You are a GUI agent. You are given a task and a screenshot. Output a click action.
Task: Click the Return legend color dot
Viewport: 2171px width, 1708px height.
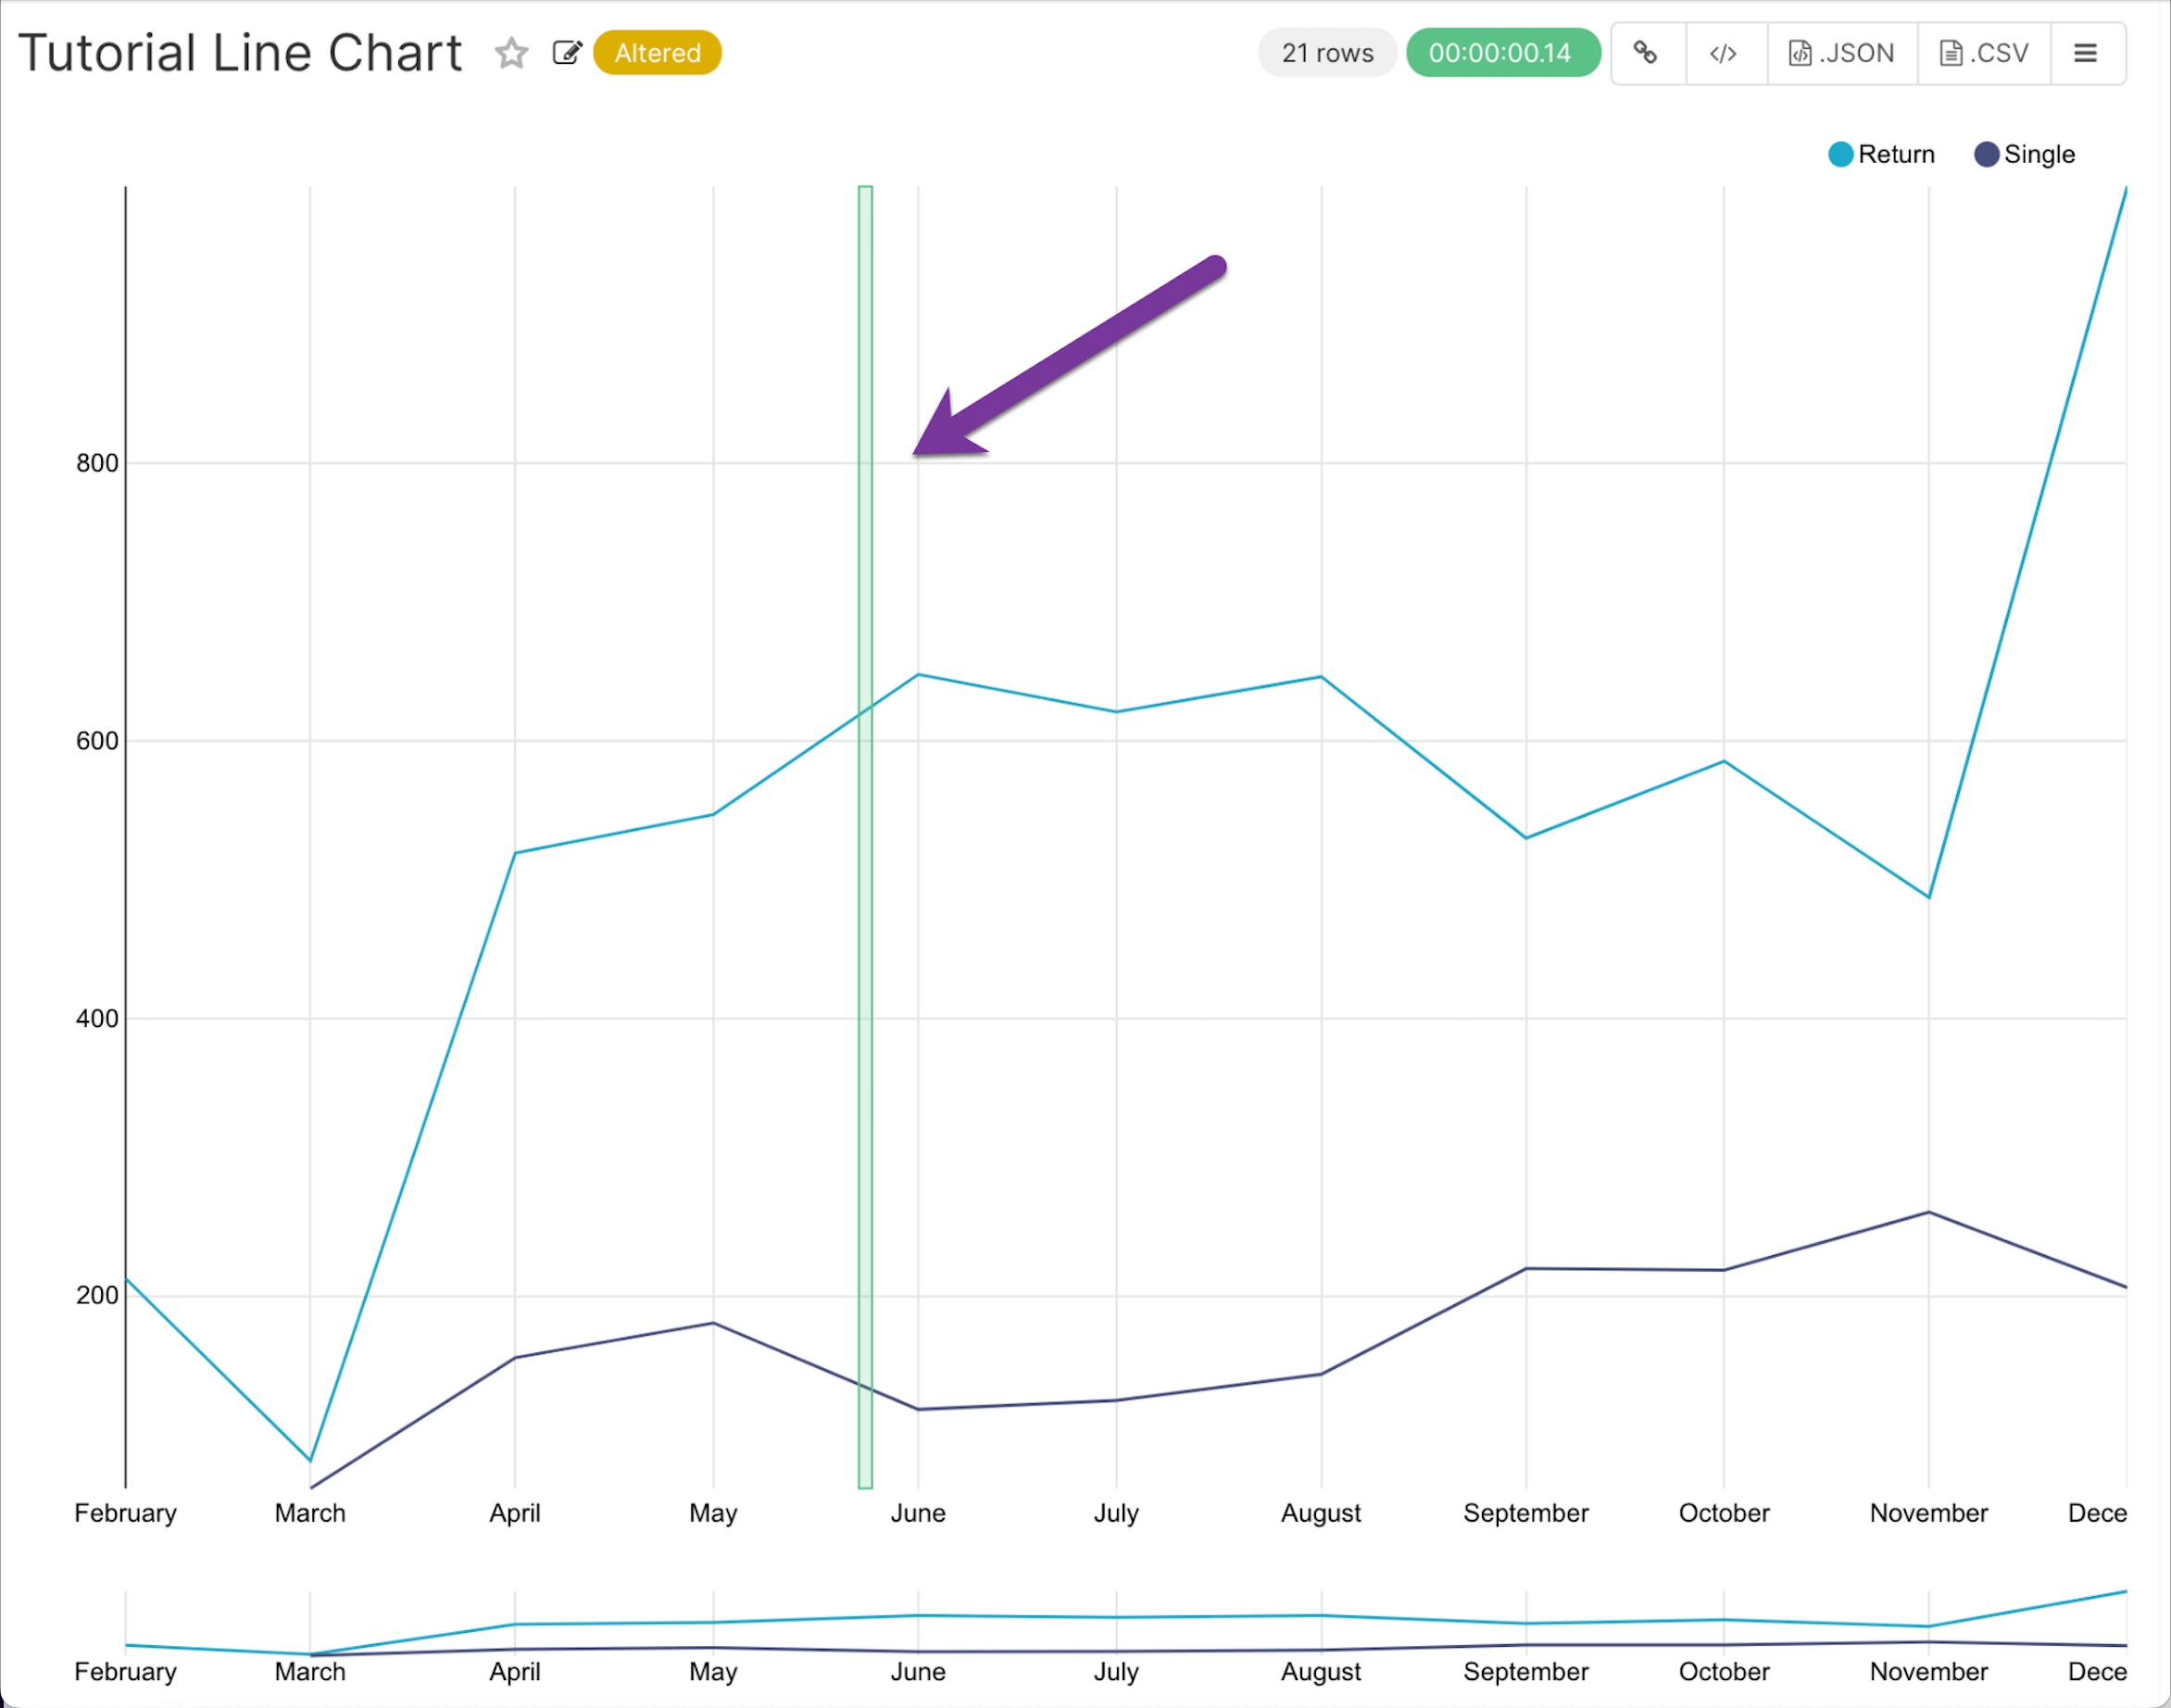pos(1840,154)
